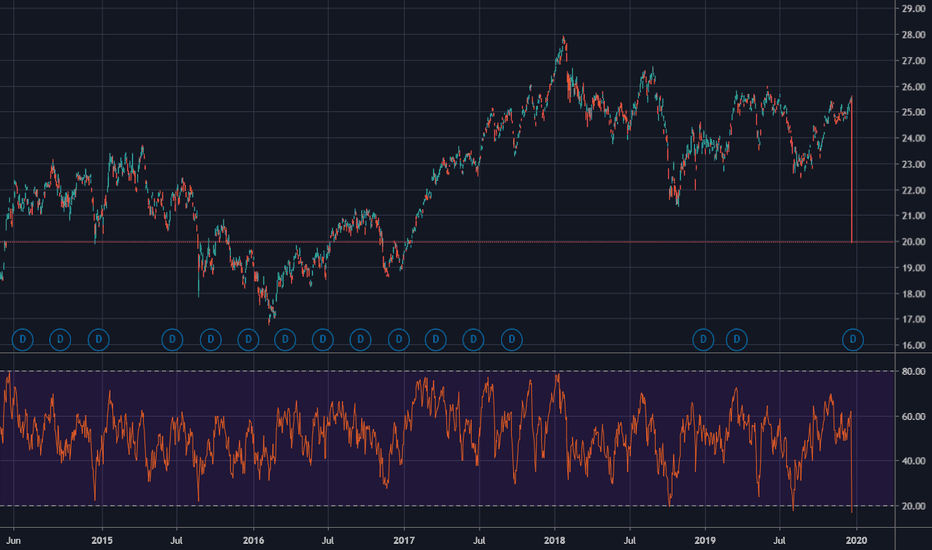Click the dividend marker just before 2019
This screenshot has width=932, height=550.
703,340
